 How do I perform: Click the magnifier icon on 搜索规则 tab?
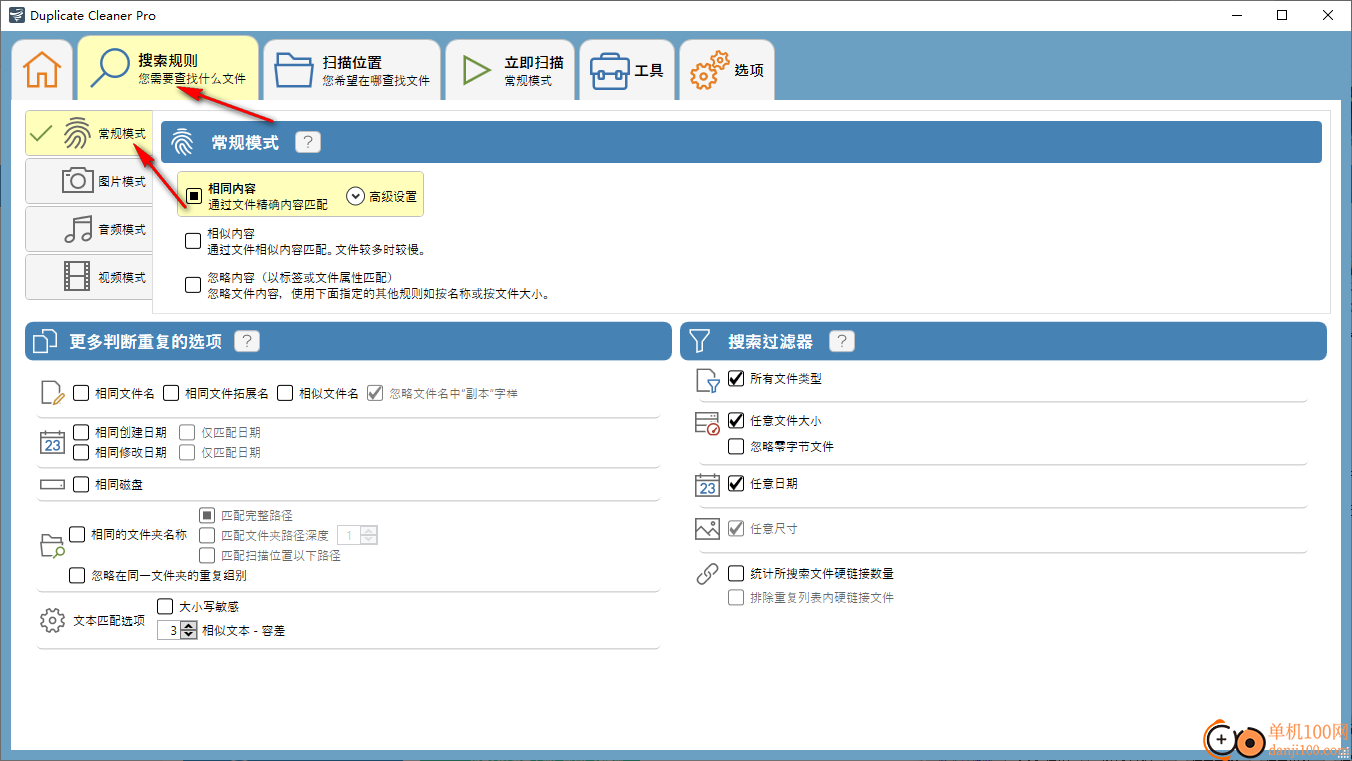click(109, 68)
